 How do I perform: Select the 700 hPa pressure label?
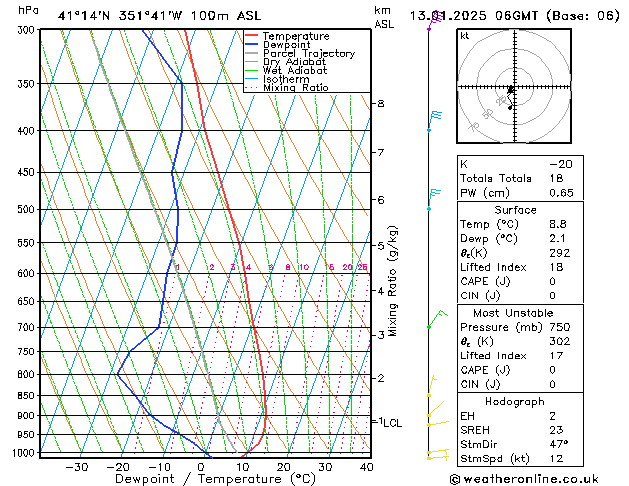coord(28,327)
